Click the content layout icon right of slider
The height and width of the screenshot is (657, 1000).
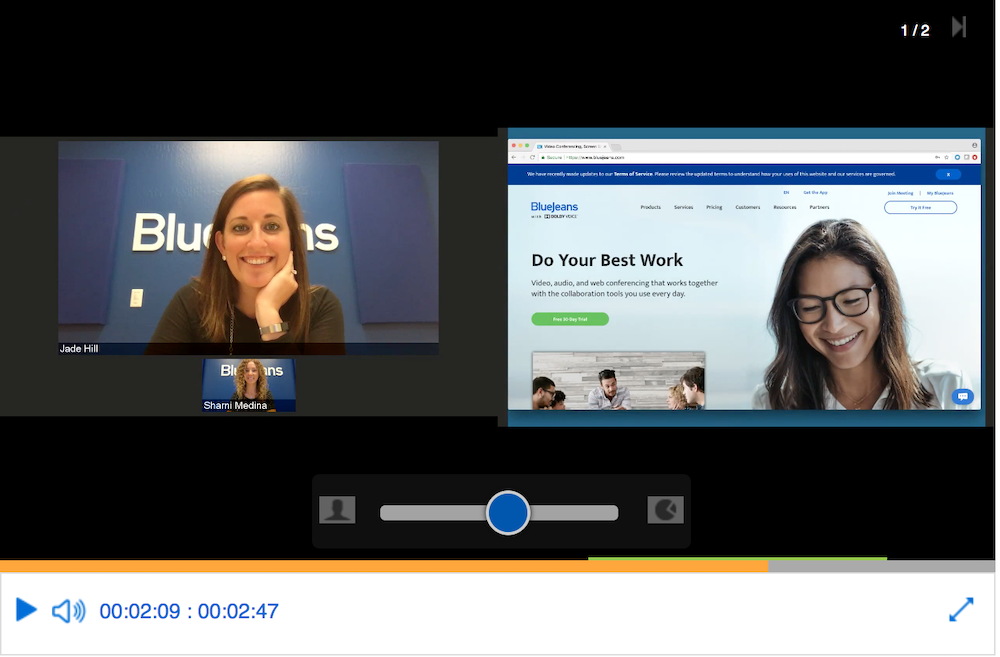click(665, 510)
